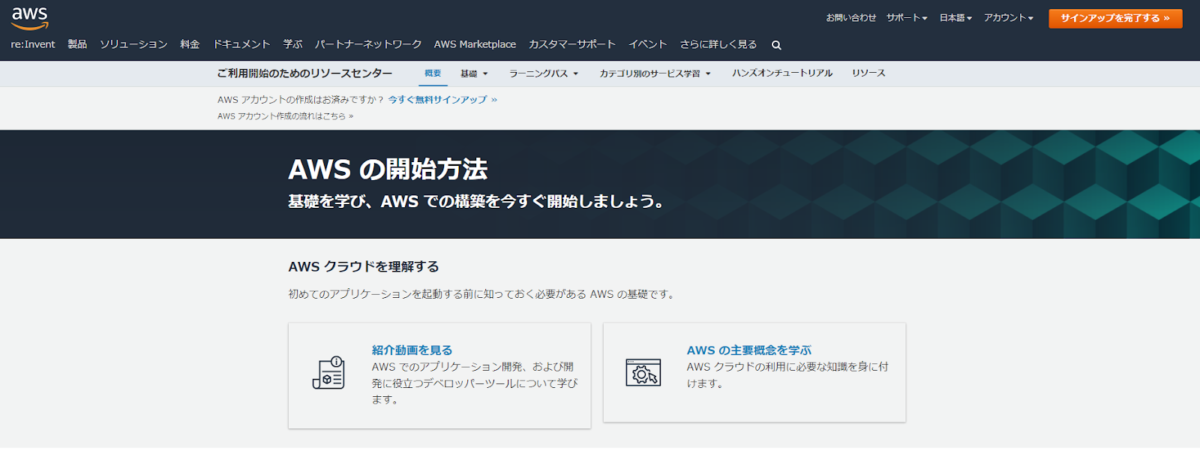Open カスタマーサポート menu
The image size is (1200, 451).
[x=572, y=45]
